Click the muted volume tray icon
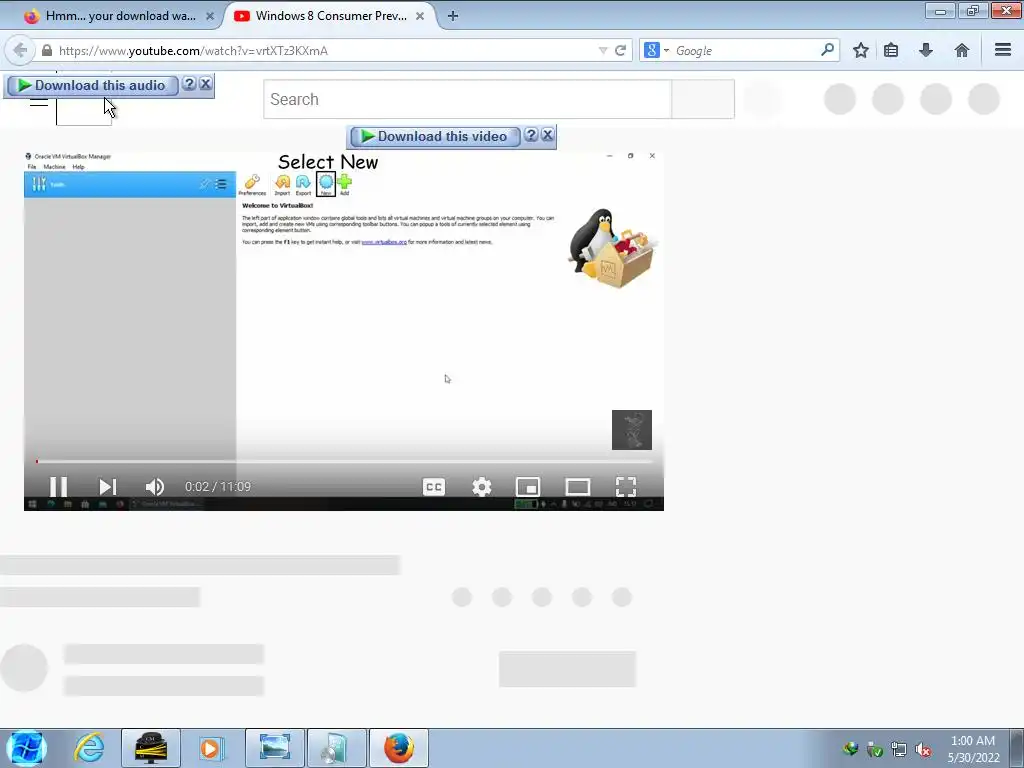This screenshot has width=1024, height=768. click(x=923, y=749)
